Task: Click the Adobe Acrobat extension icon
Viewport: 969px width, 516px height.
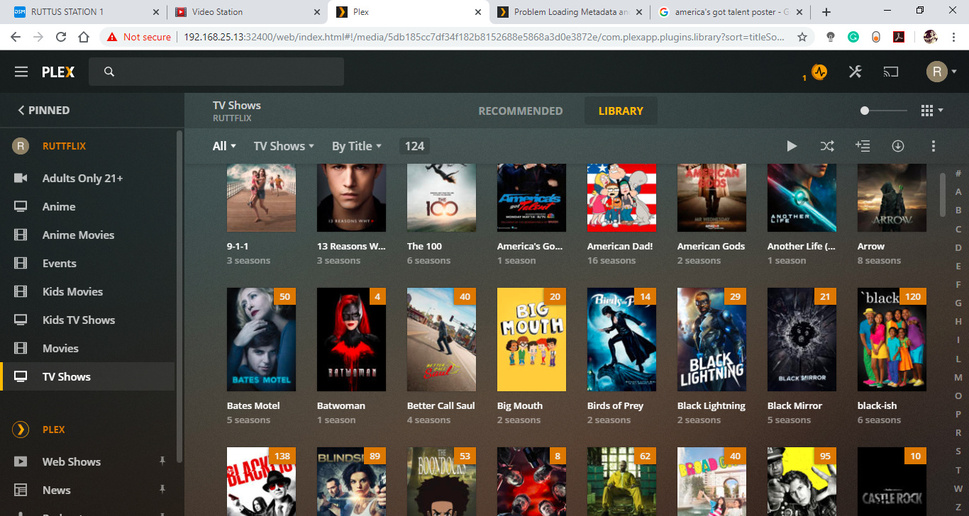Action: [899, 37]
